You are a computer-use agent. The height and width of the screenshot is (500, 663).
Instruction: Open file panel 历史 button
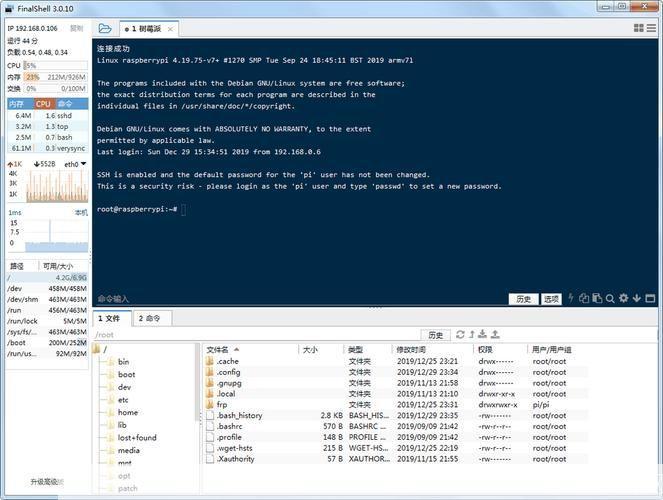(436, 335)
